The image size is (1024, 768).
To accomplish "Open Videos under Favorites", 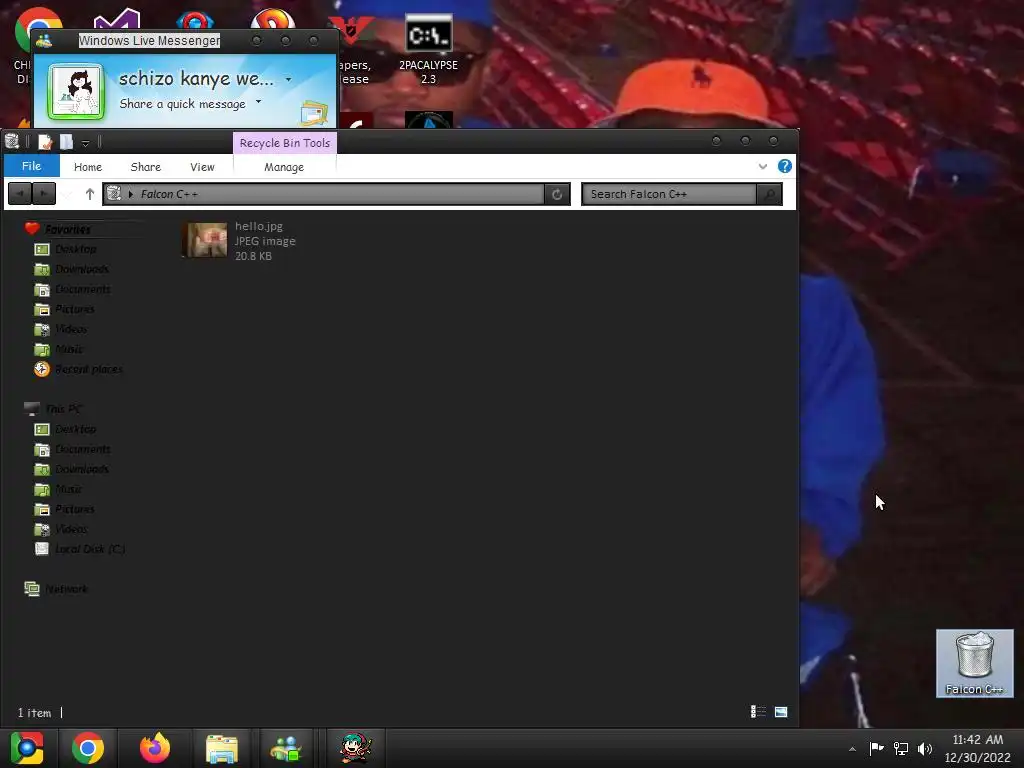I will 71,329.
